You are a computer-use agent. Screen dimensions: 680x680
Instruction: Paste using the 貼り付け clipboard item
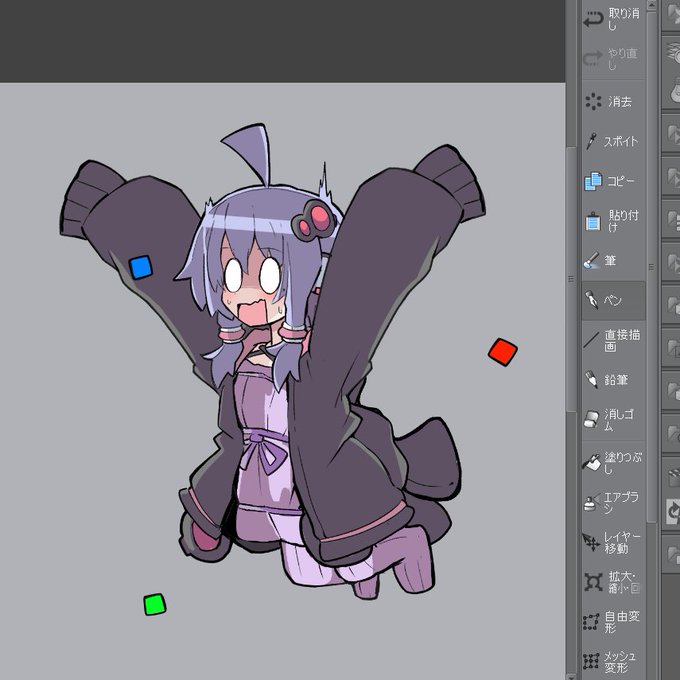613,221
